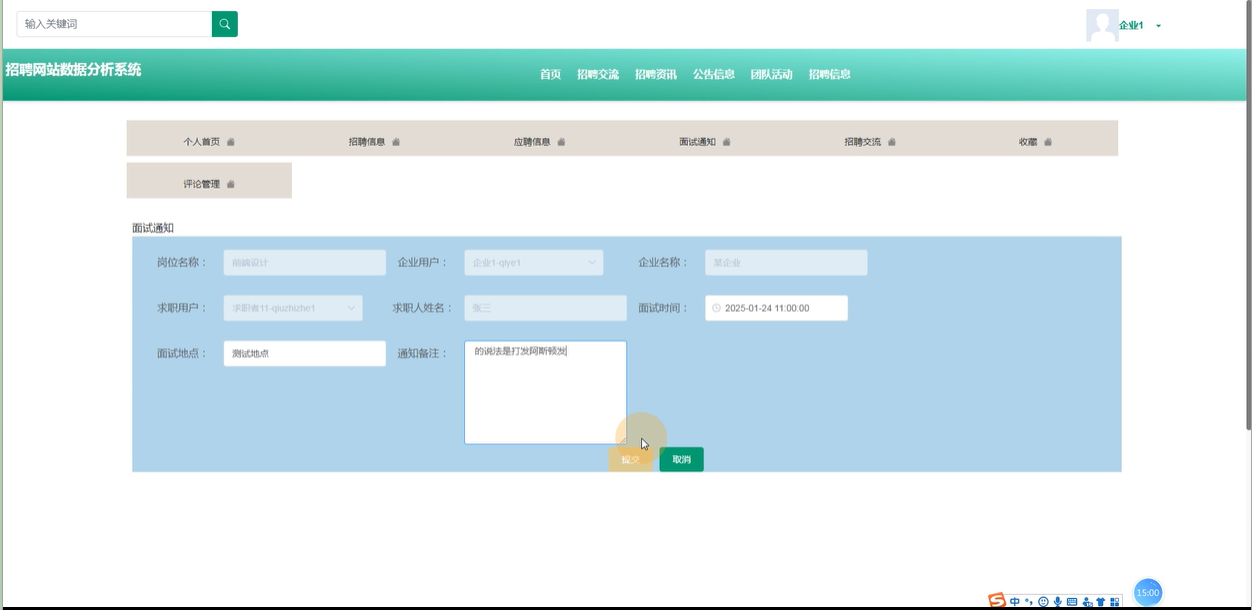This screenshot has height=610, width=1252.
Task: Click the 招聘网站数据分析系统 site title
Action: pos(73,70)
